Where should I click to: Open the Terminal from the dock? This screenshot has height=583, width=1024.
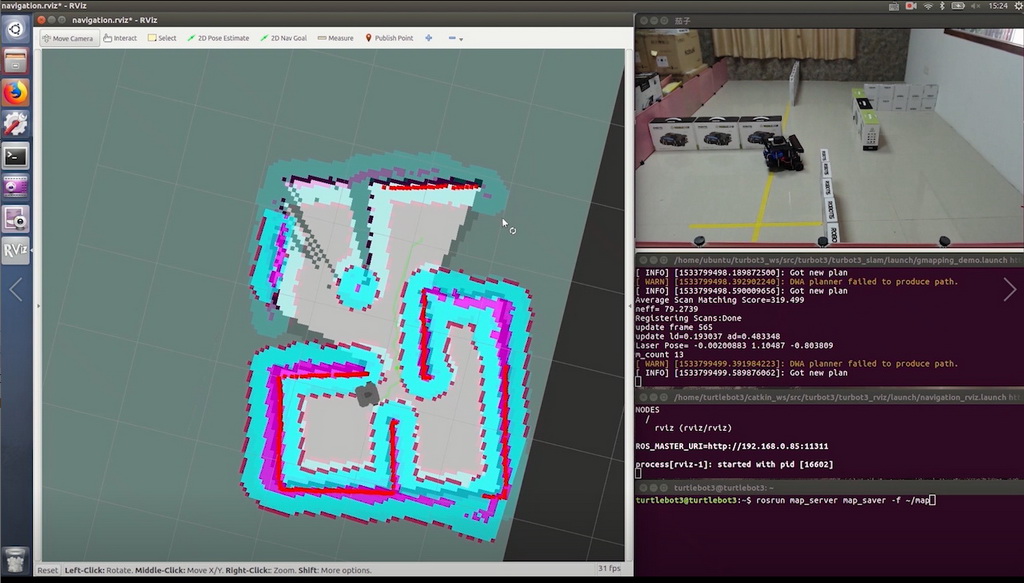16,156
